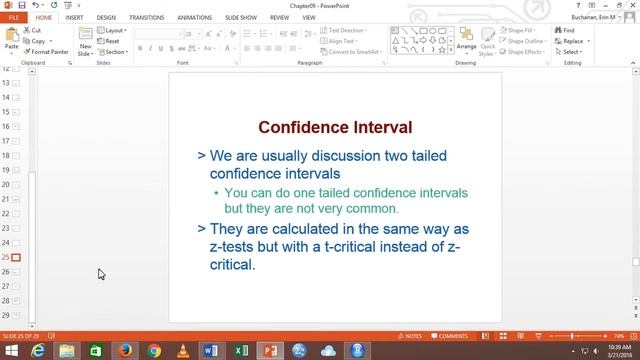The height and width of the screenshot is (360, 640).
Task: Switch to the TRANSITIONS tab
Action: (x=147, y=18)
